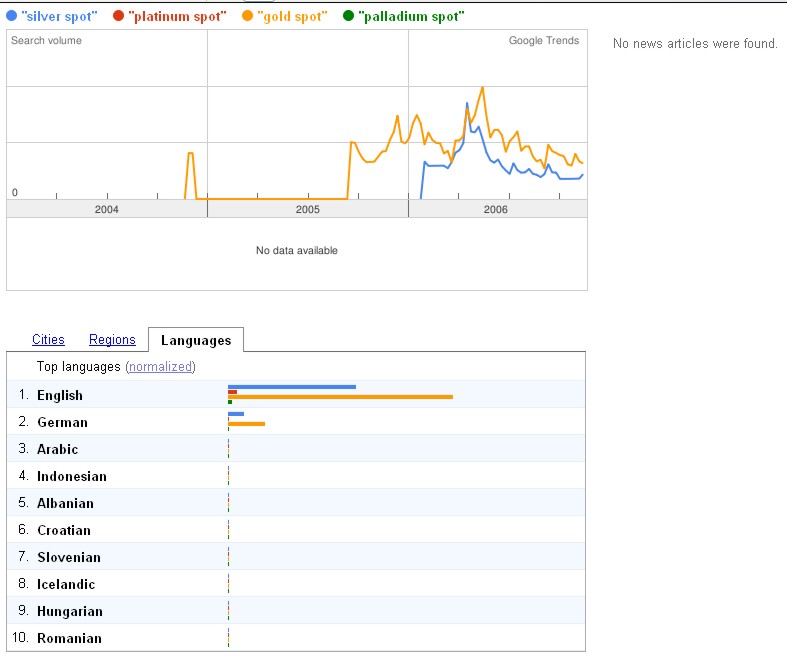Click the orange "gold spot" legend dot
The image size is (787, 659).
coord(247,16)
